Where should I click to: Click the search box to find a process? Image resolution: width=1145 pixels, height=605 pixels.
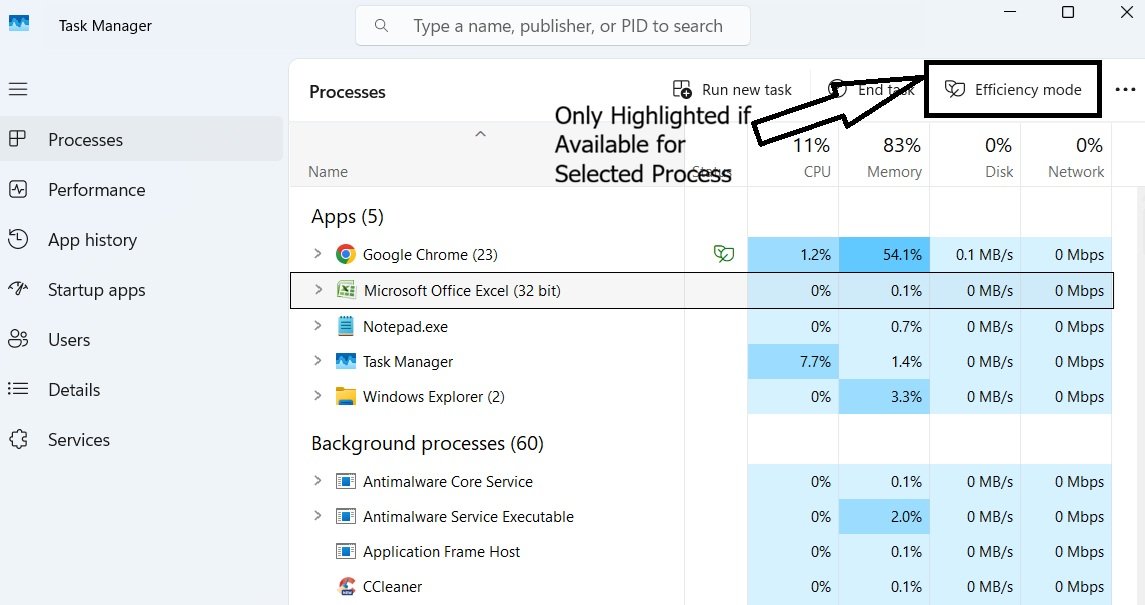(553, 26)
